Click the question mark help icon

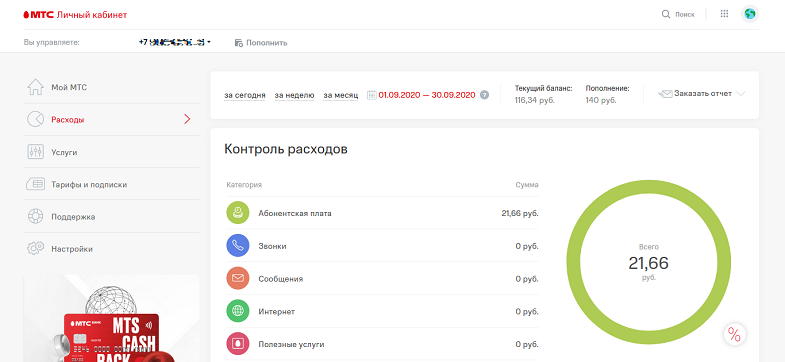pos(484,95)
